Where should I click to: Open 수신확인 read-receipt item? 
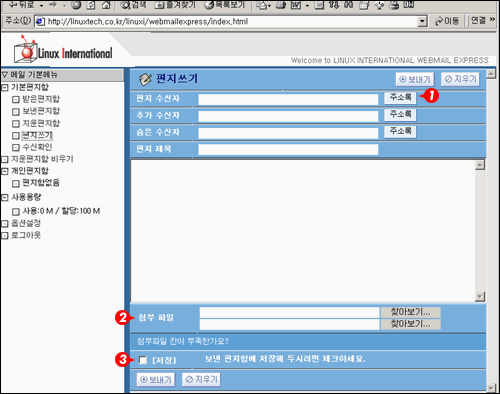[37, 147]
